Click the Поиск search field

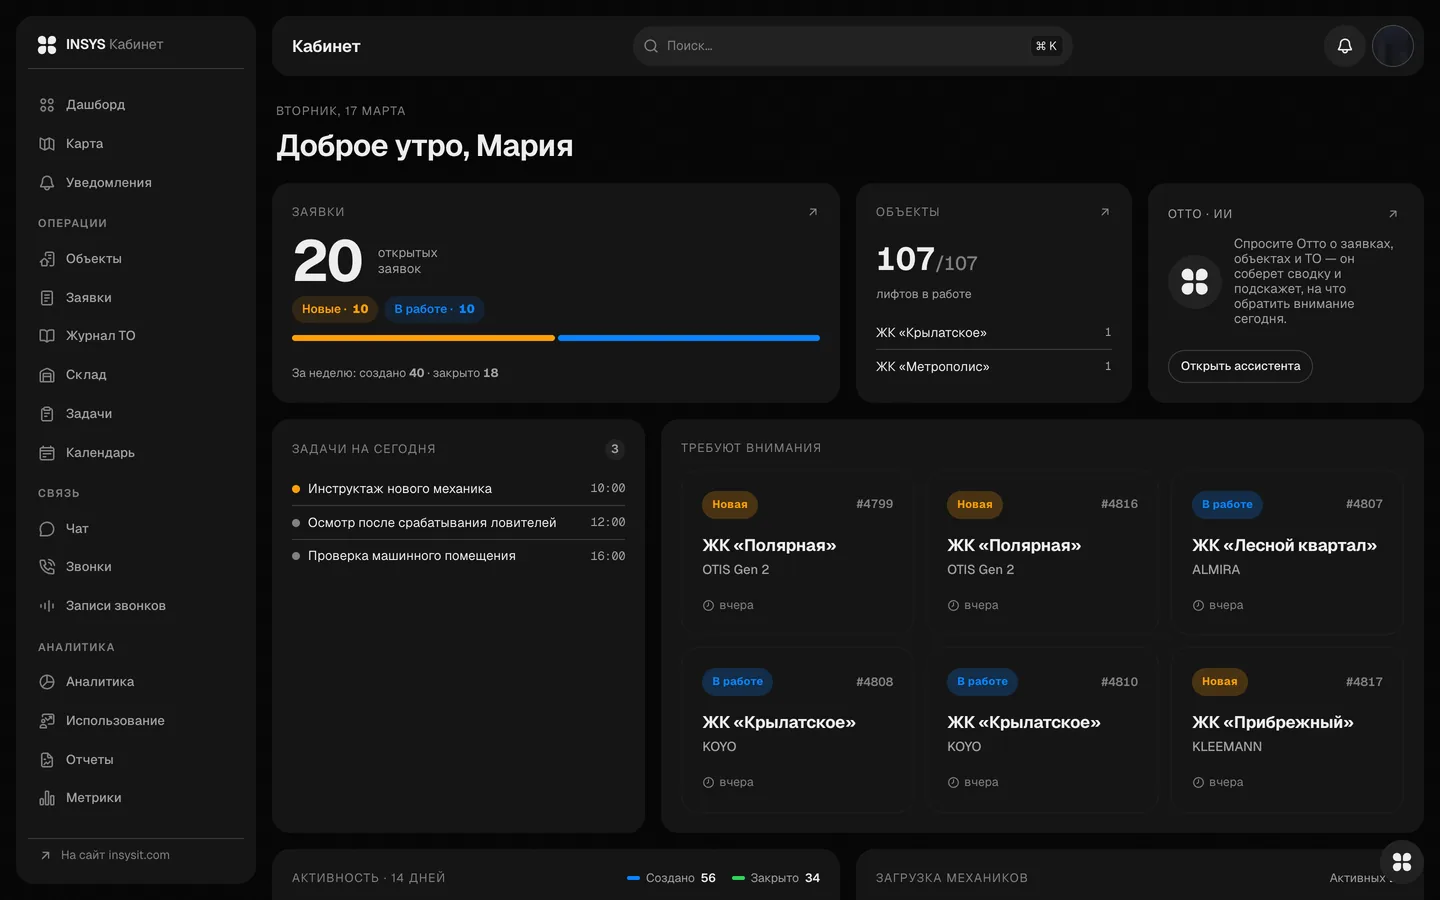pyautogui.click(x=852, y=46)
